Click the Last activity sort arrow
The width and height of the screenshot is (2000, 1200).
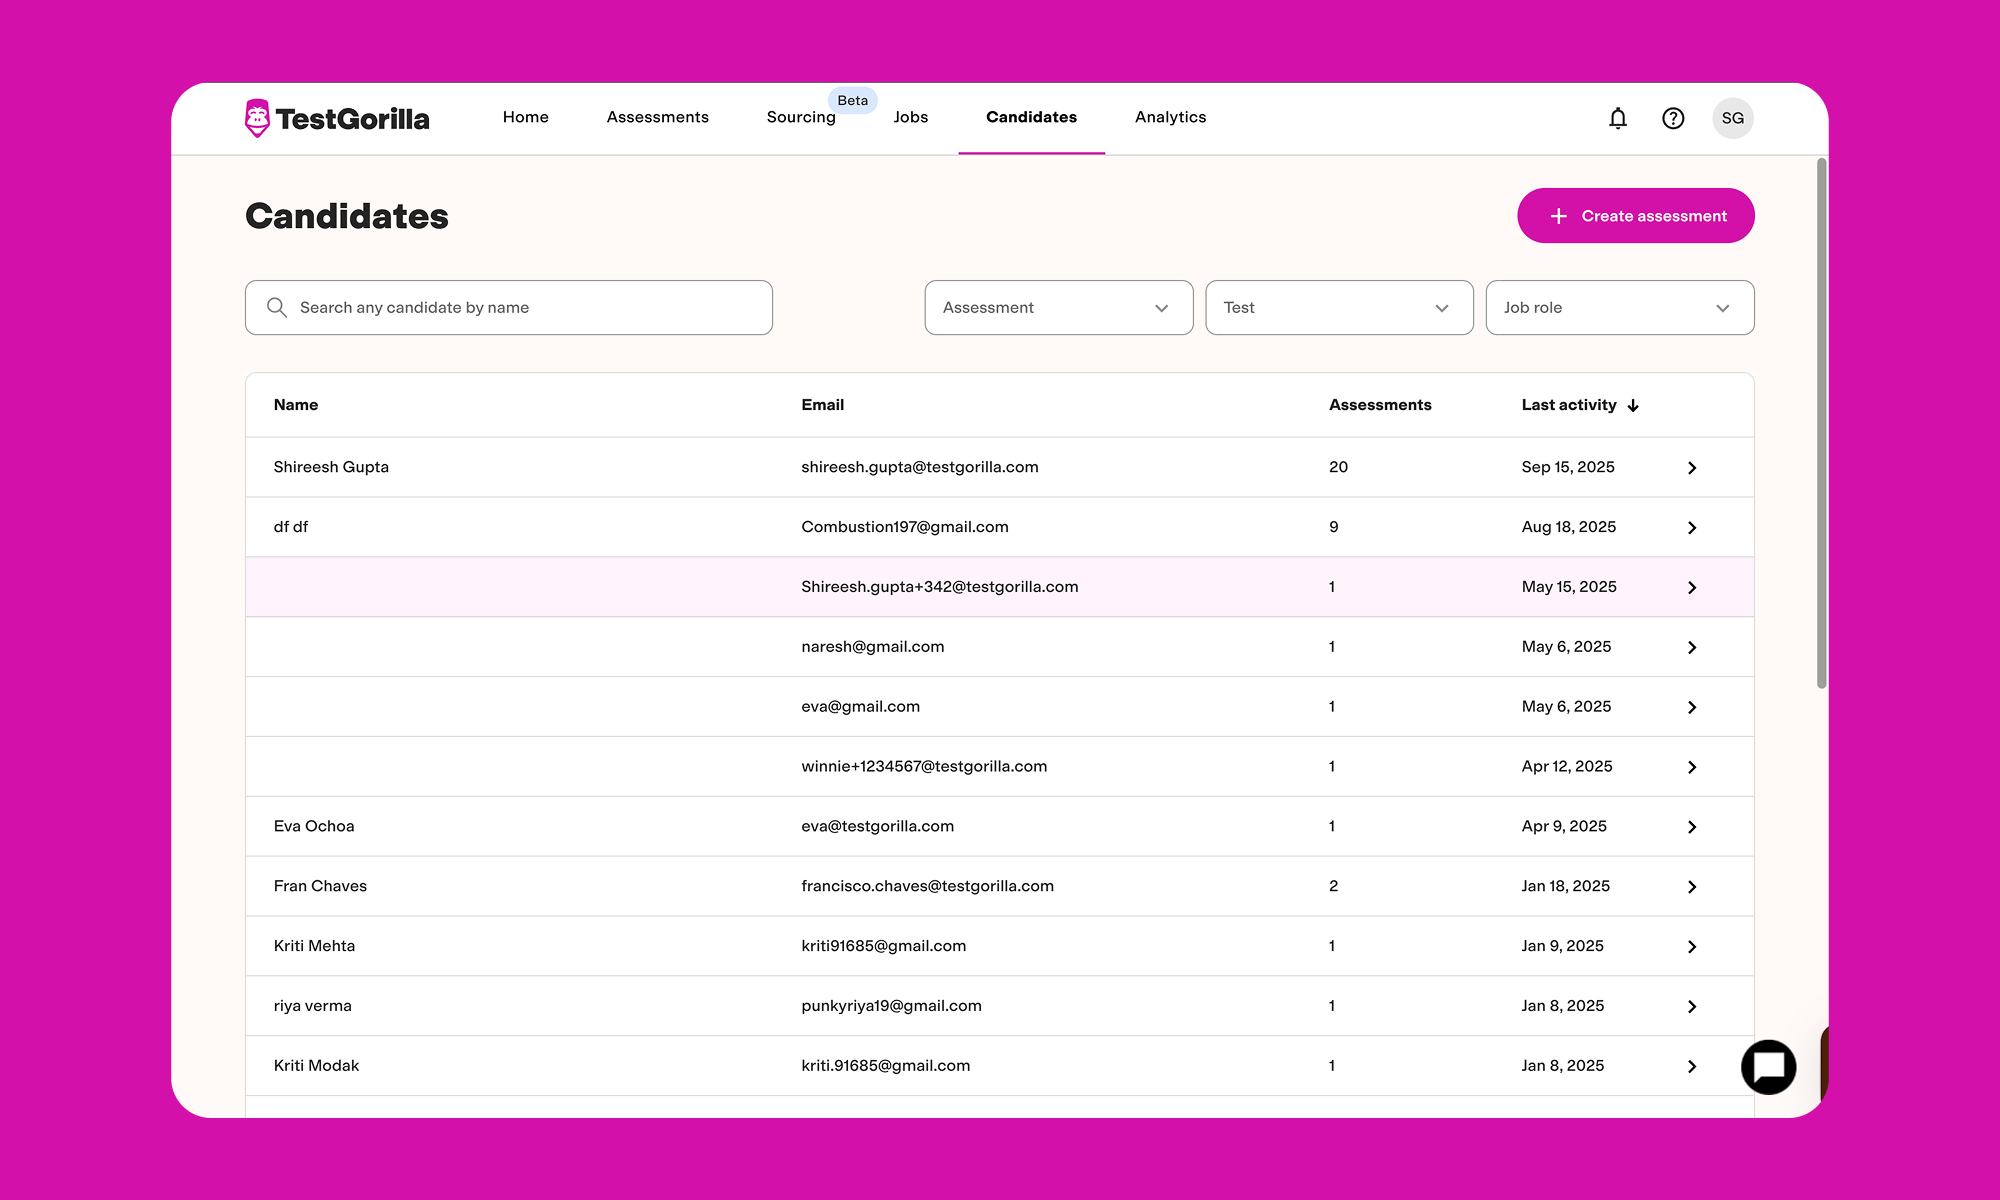pos(1633,405)
